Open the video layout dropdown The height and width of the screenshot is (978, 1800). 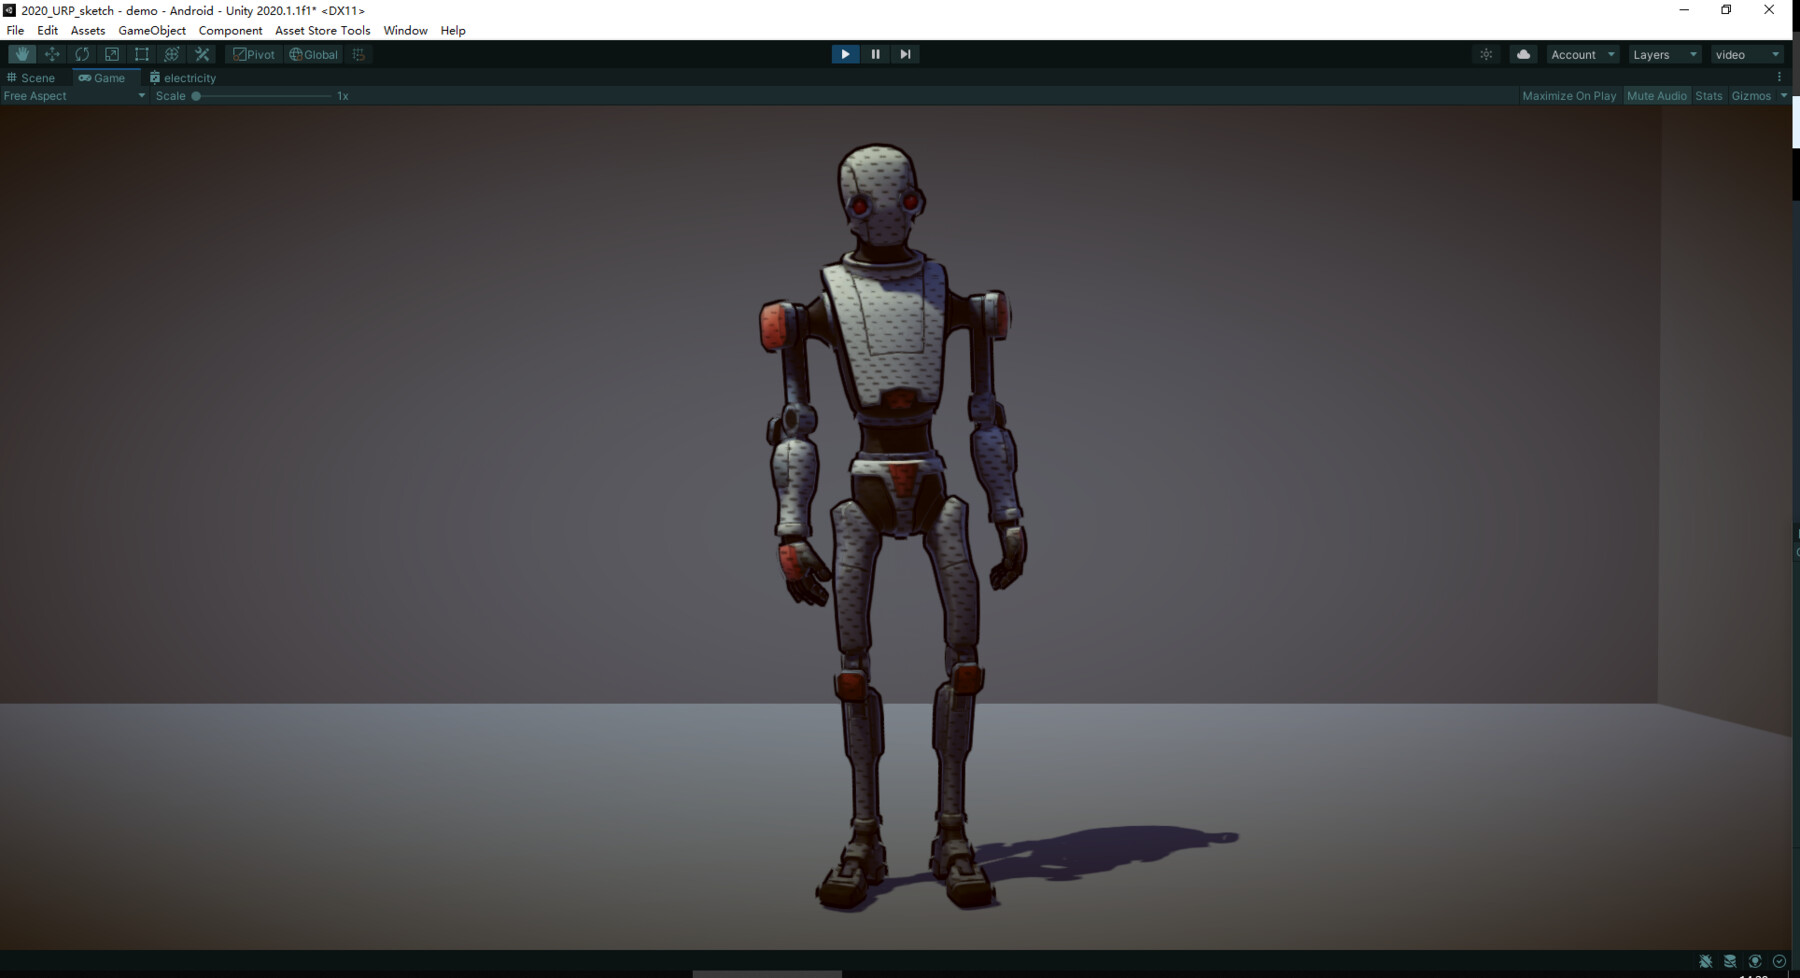tap(1746, 54)
